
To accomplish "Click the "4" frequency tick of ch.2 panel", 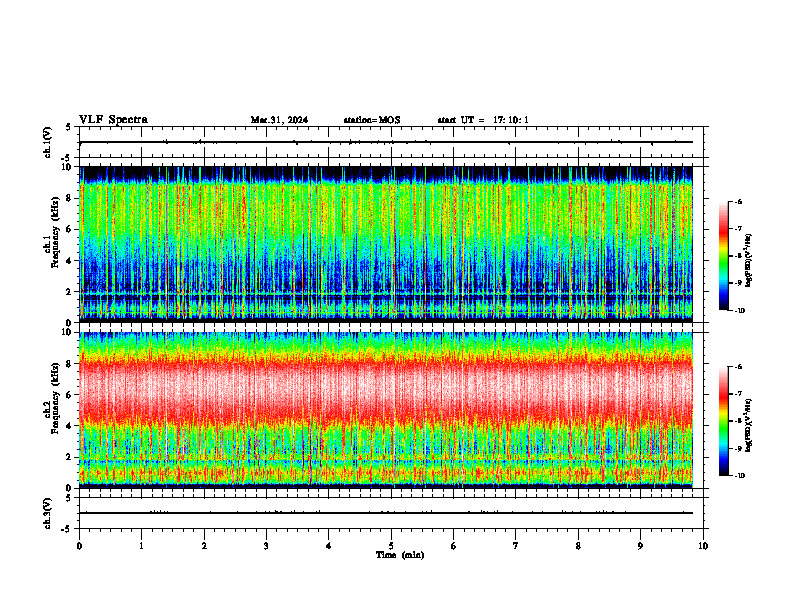I will click(x=69, y=426).
